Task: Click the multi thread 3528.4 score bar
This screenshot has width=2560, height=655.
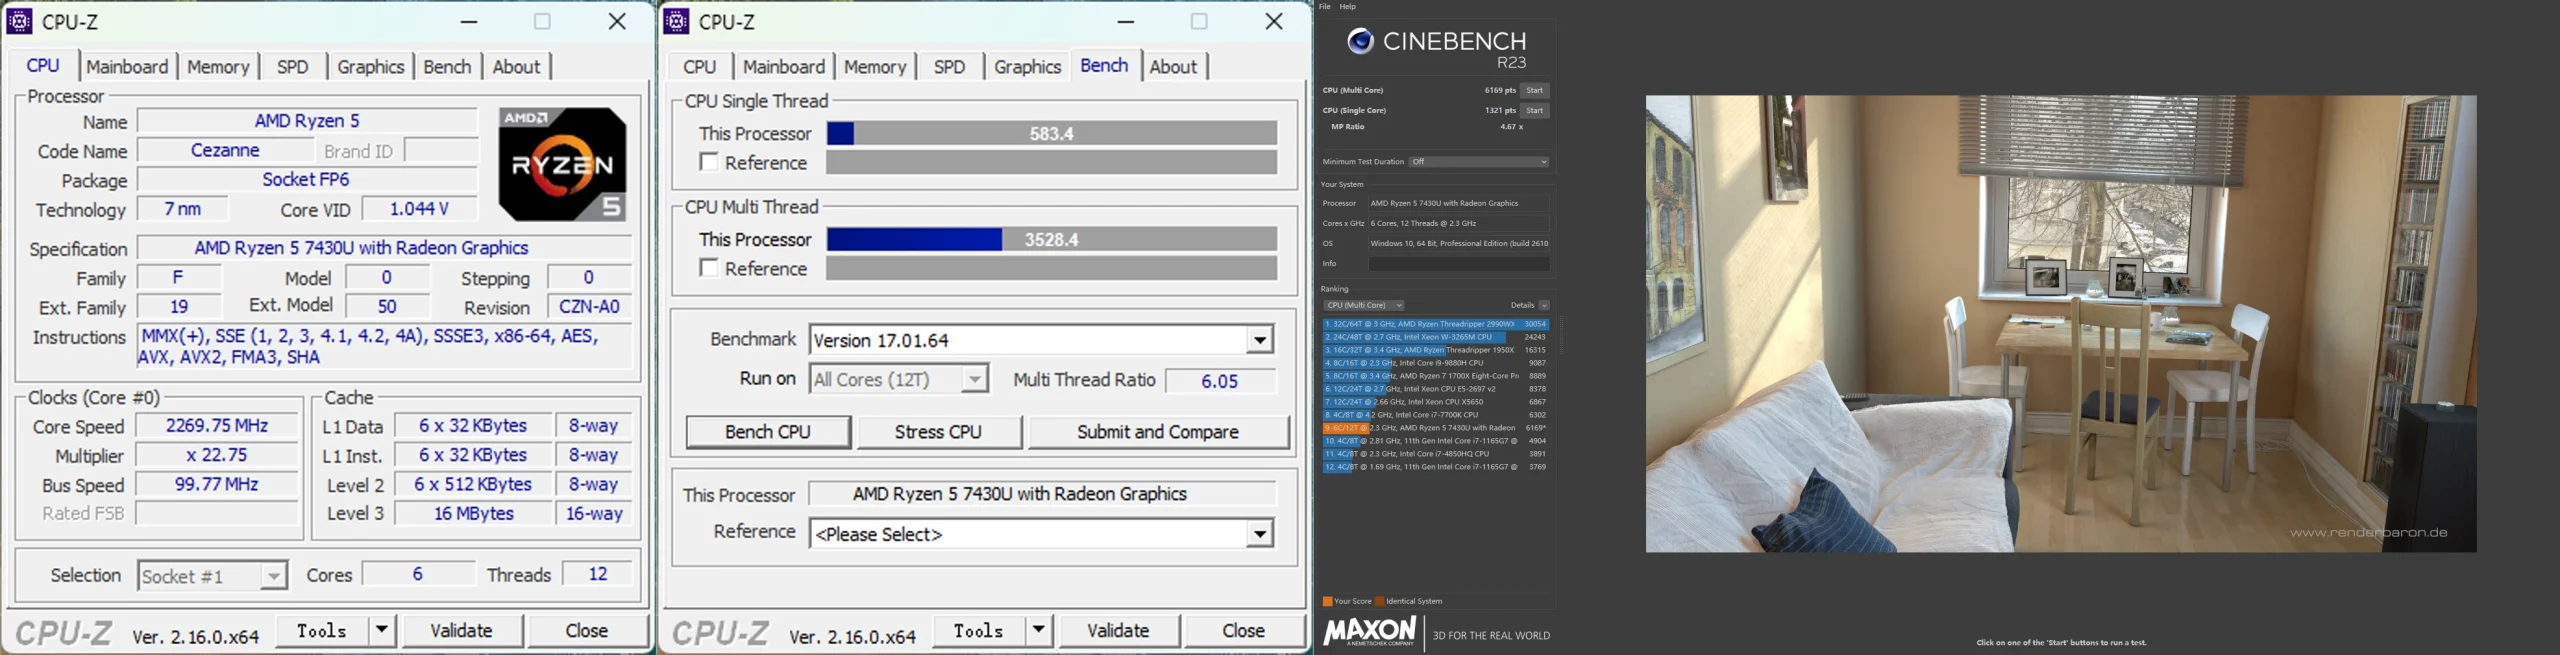Action: [1052, 239]
